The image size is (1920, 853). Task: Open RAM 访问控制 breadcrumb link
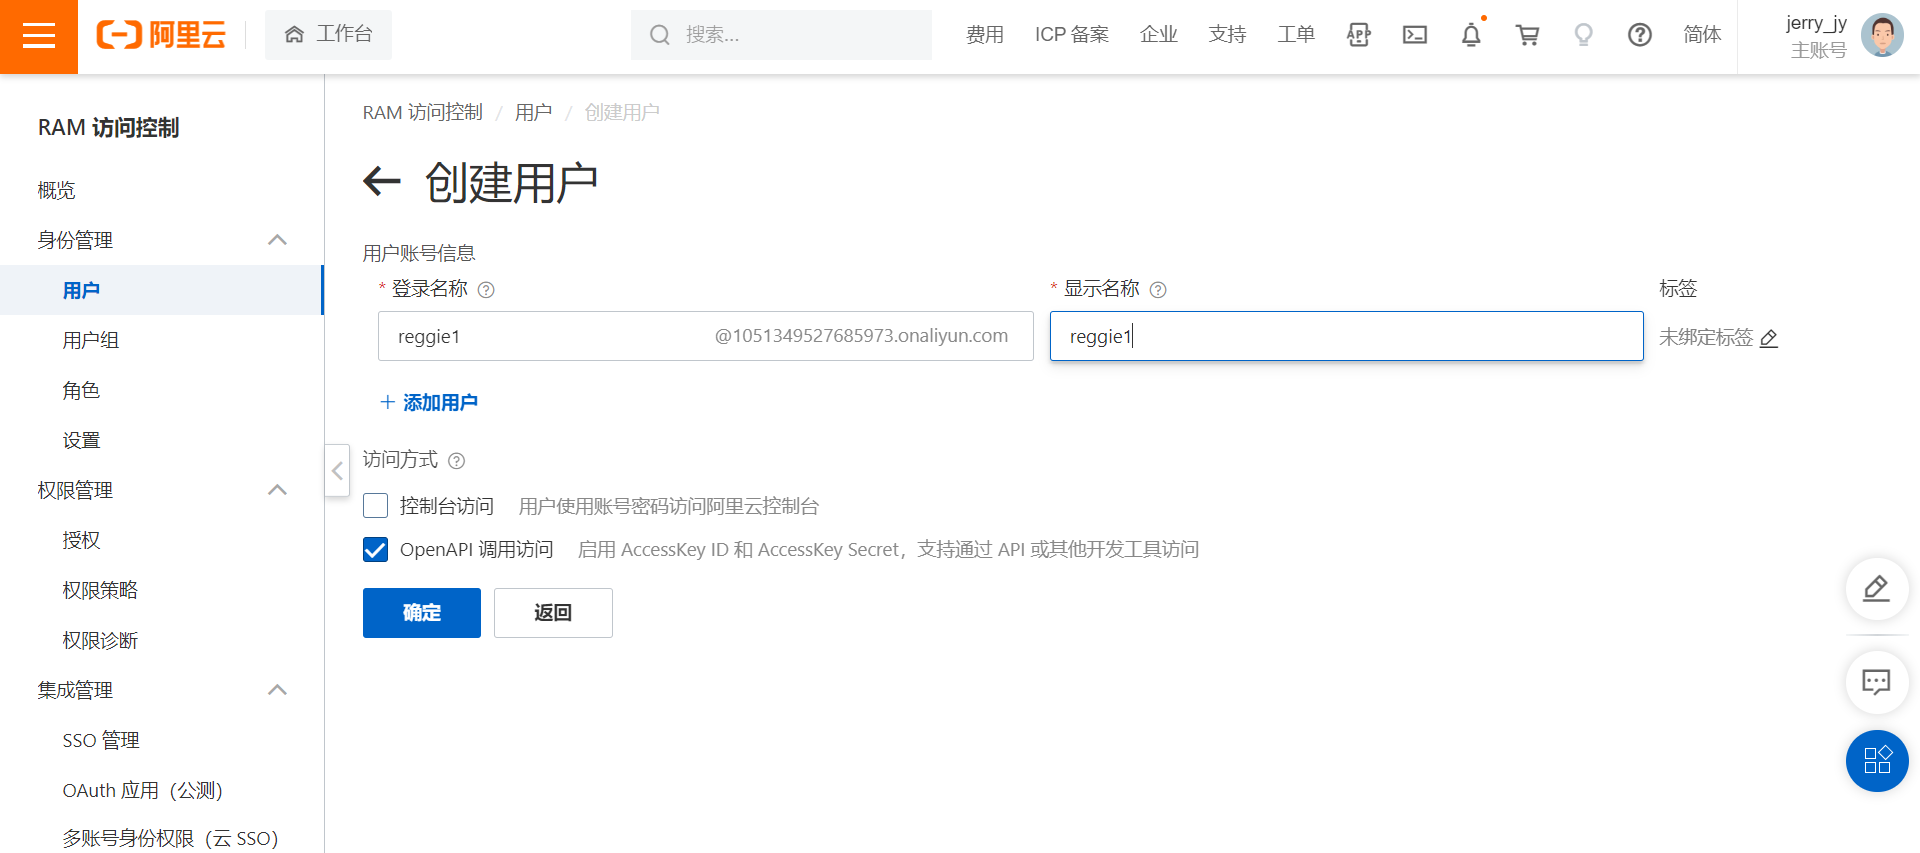pos(422,112)
